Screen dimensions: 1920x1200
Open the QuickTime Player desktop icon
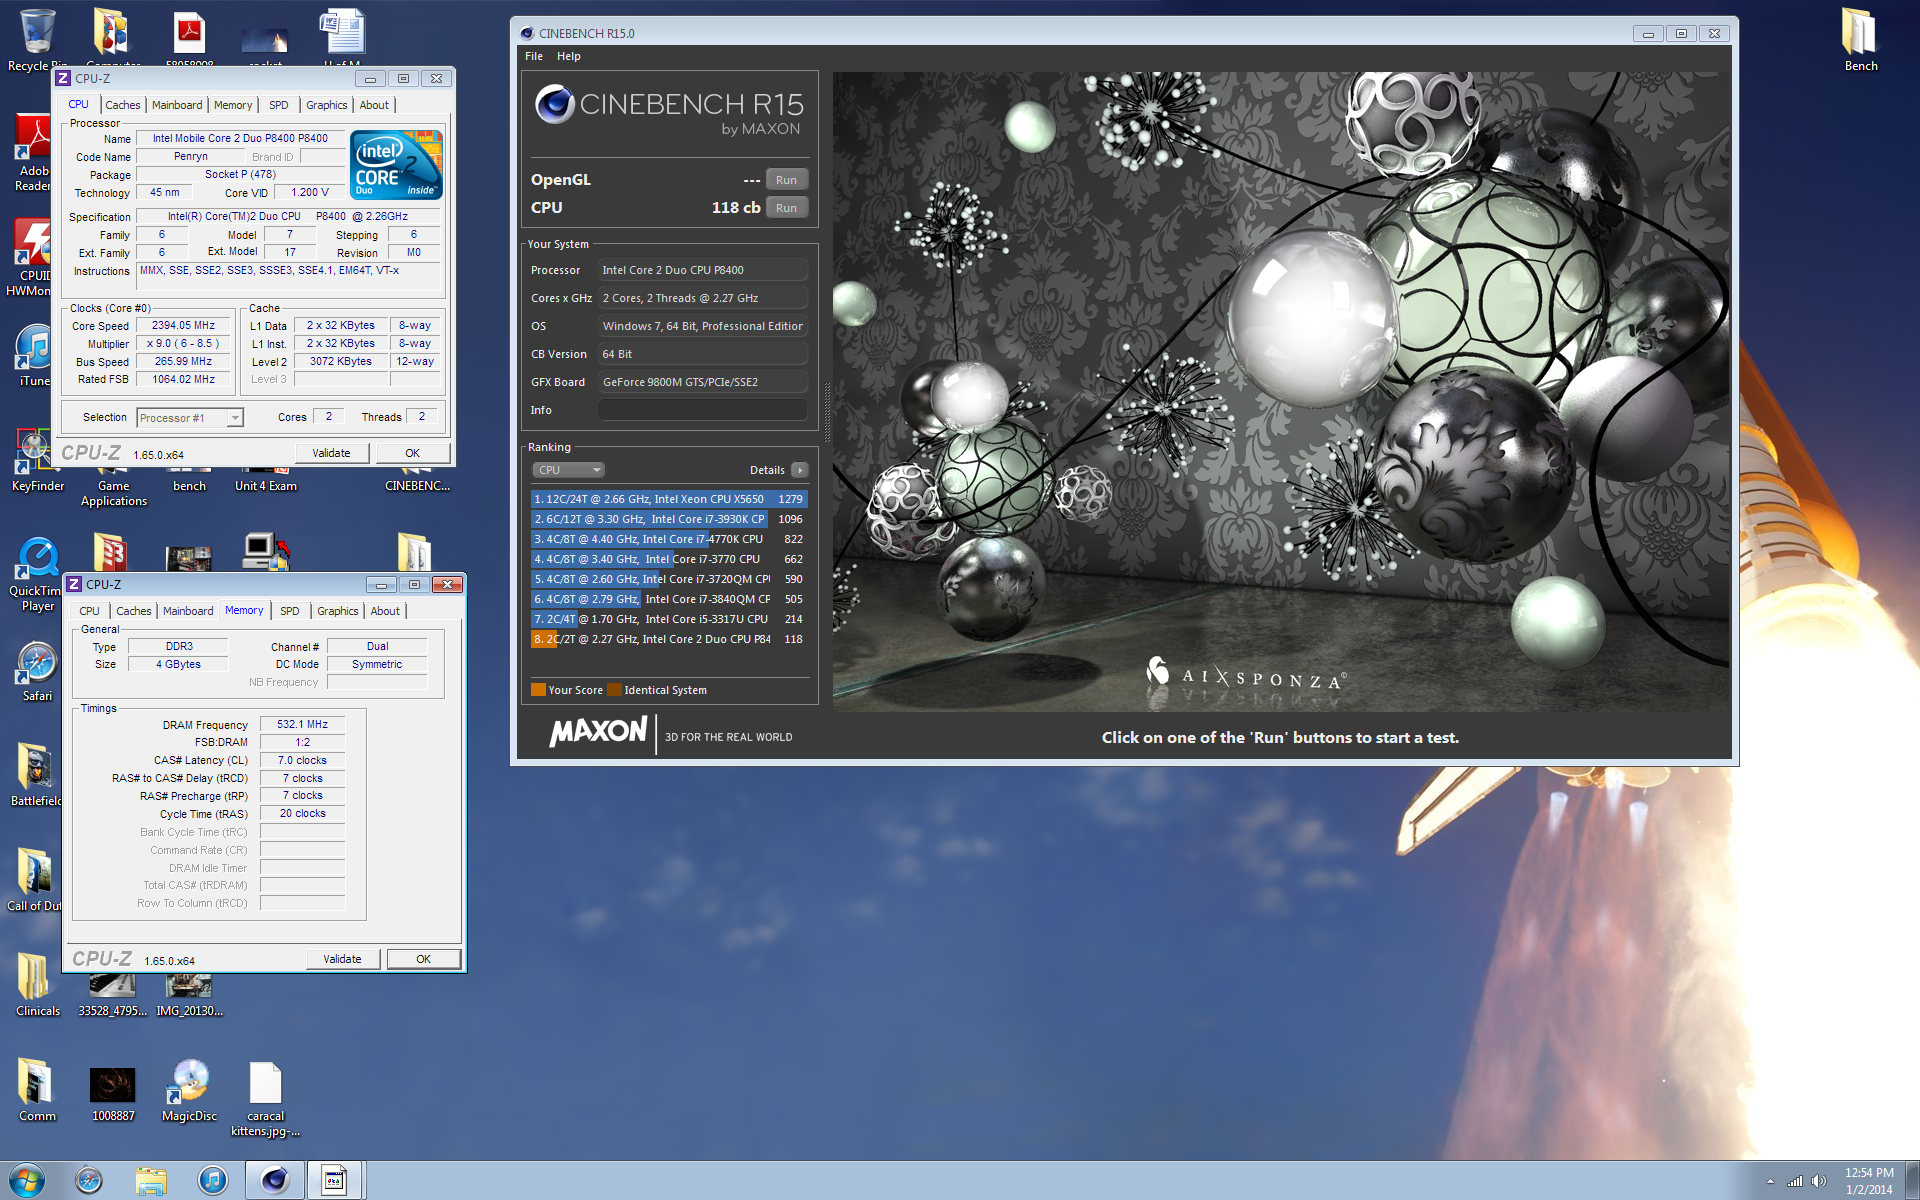coord(37,574)
